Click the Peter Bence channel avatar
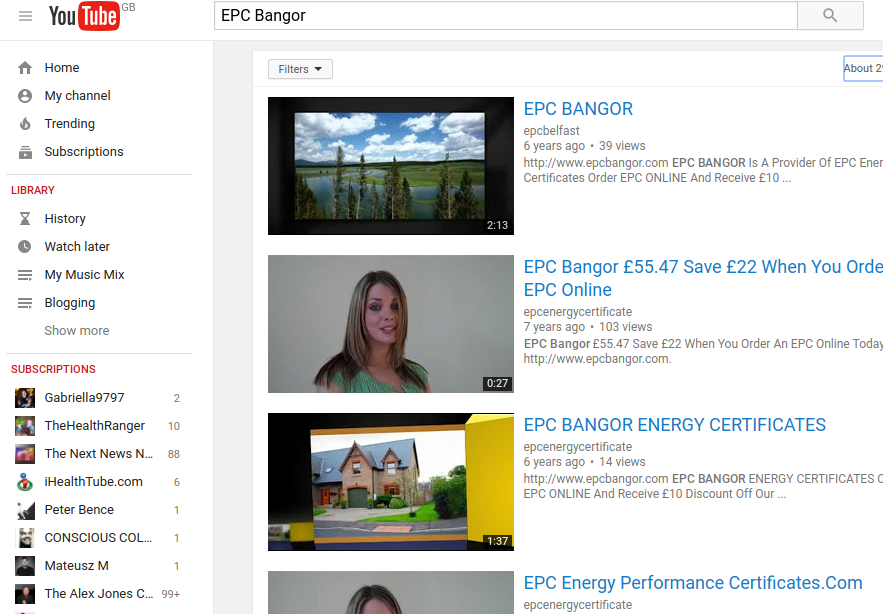The height and width of the screenshot is (614, 883). 25,510
